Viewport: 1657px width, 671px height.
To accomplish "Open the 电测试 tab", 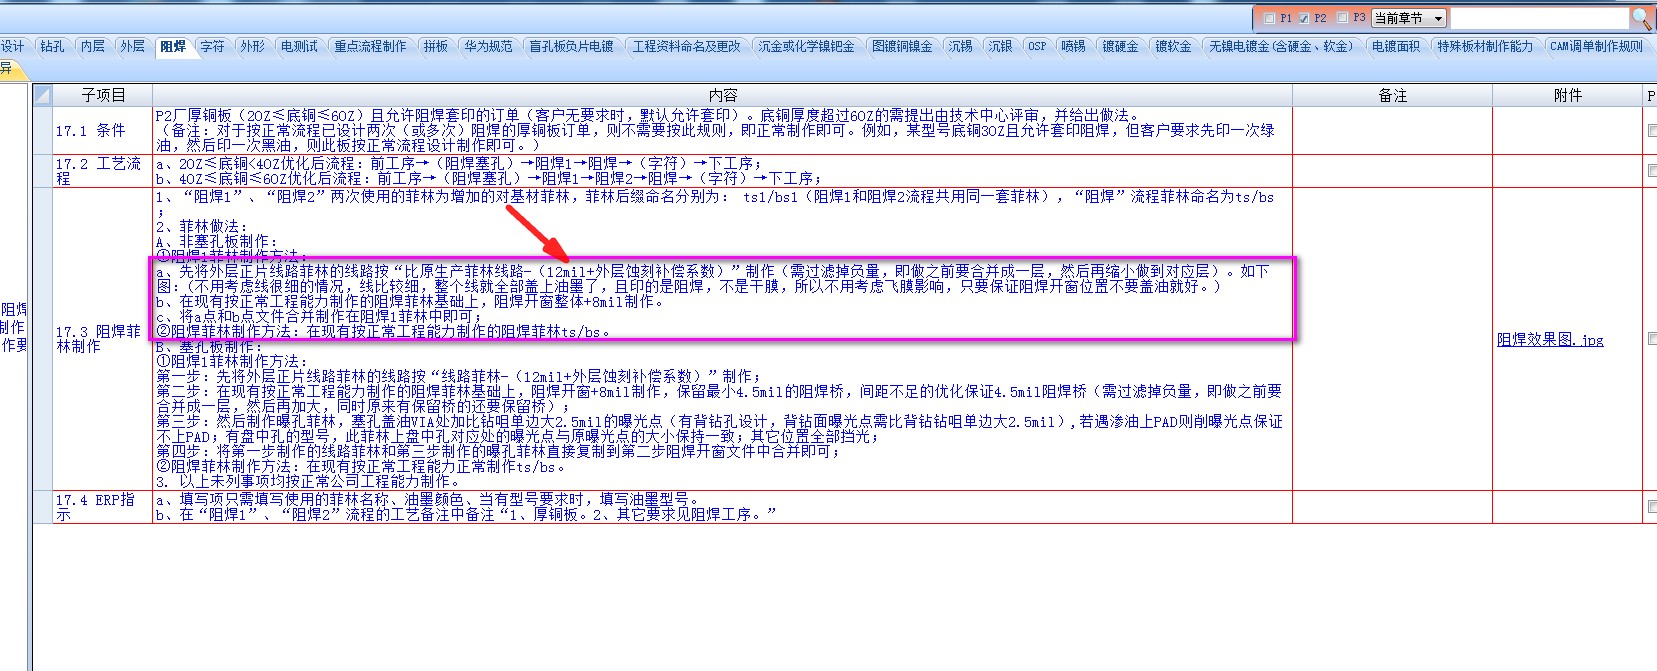I will (299, 46).
